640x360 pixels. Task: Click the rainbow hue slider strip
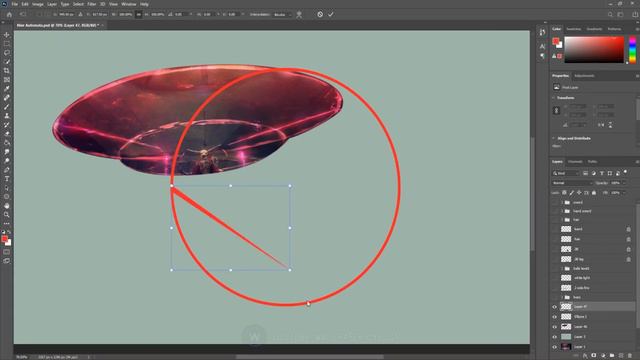pos(632,49)
